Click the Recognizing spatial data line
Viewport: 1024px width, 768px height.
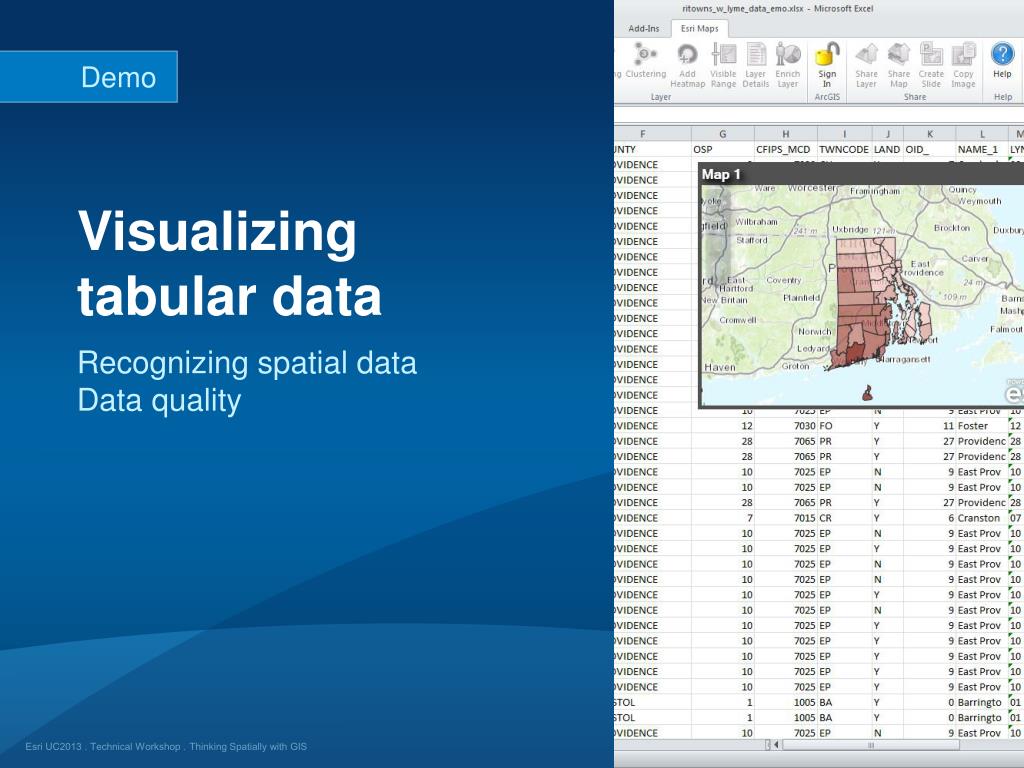pyautogui.click(x=247, y=363)
